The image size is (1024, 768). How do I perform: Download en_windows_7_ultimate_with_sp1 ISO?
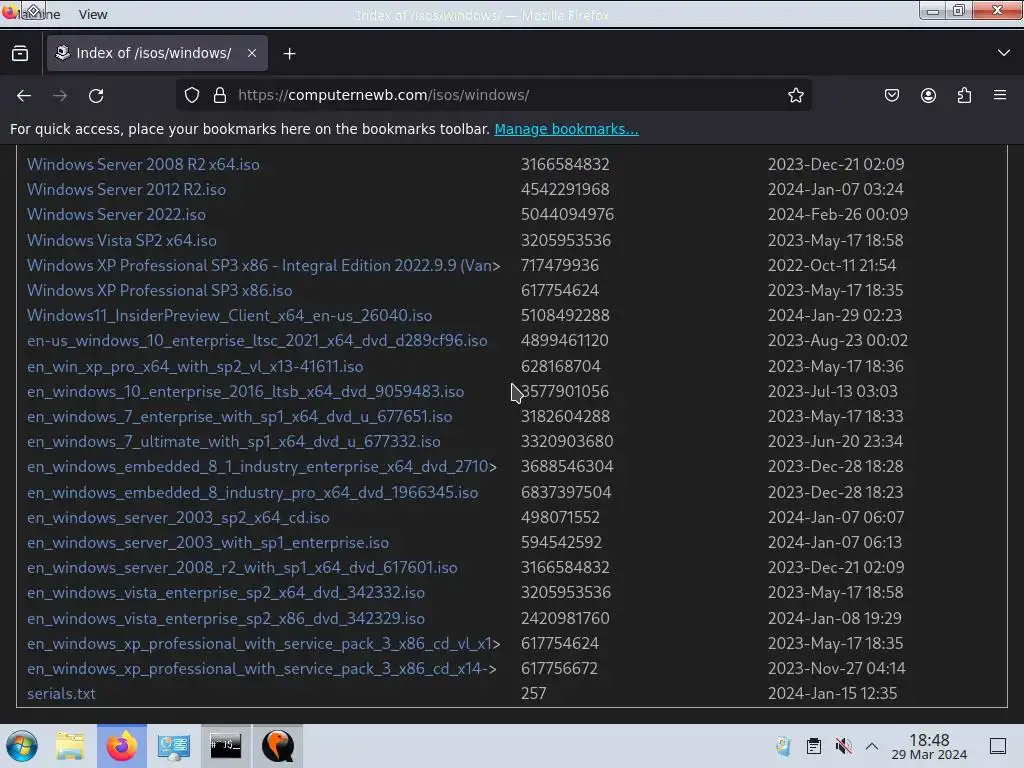click(233, 442)
